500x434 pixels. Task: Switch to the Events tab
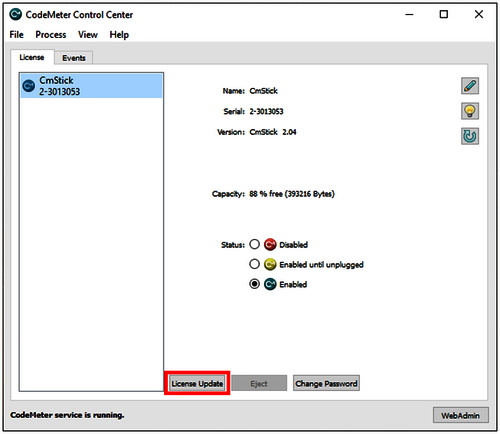click(74, 58)
